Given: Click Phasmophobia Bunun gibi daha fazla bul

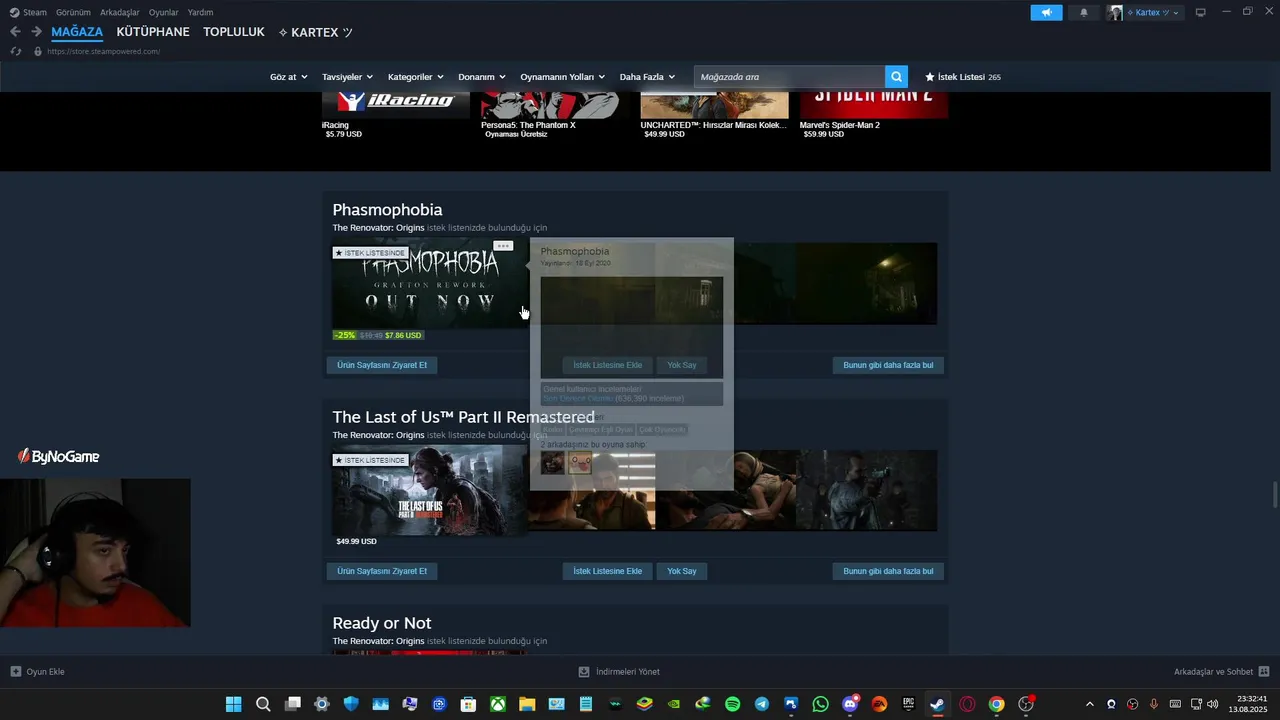Looking at the screenshot, I should (x=888, y=365).
